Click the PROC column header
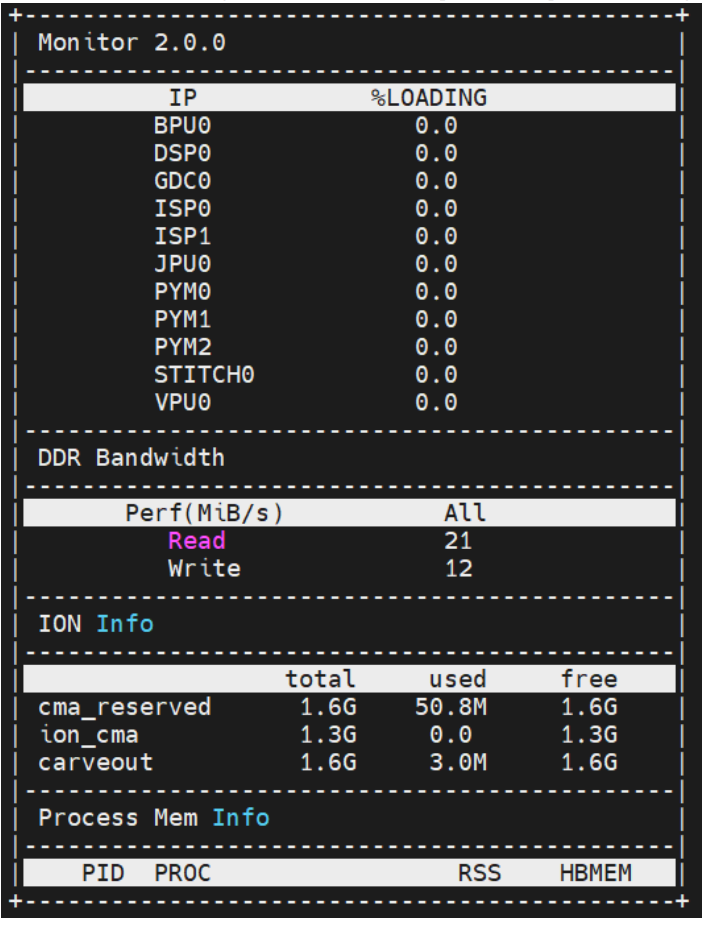 pyautogui.click(x=182, y=873)
